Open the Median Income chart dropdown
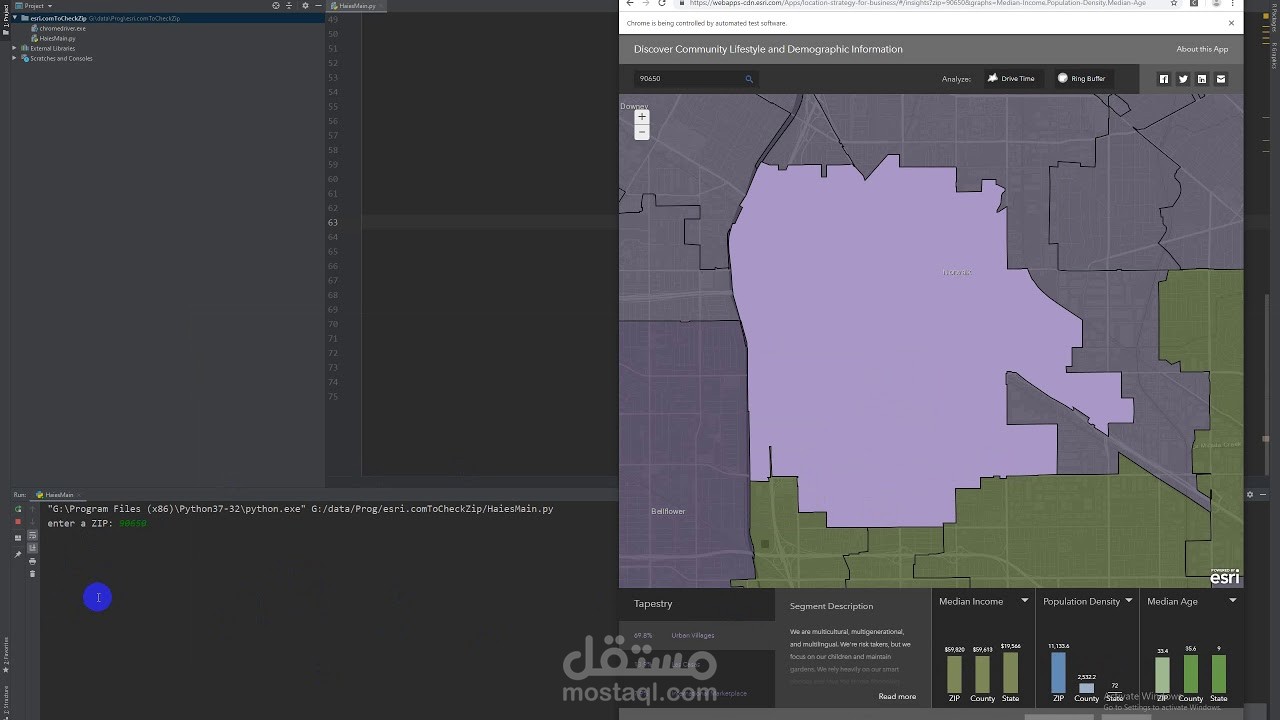The image size is (1280, 720). [1024, 601]
